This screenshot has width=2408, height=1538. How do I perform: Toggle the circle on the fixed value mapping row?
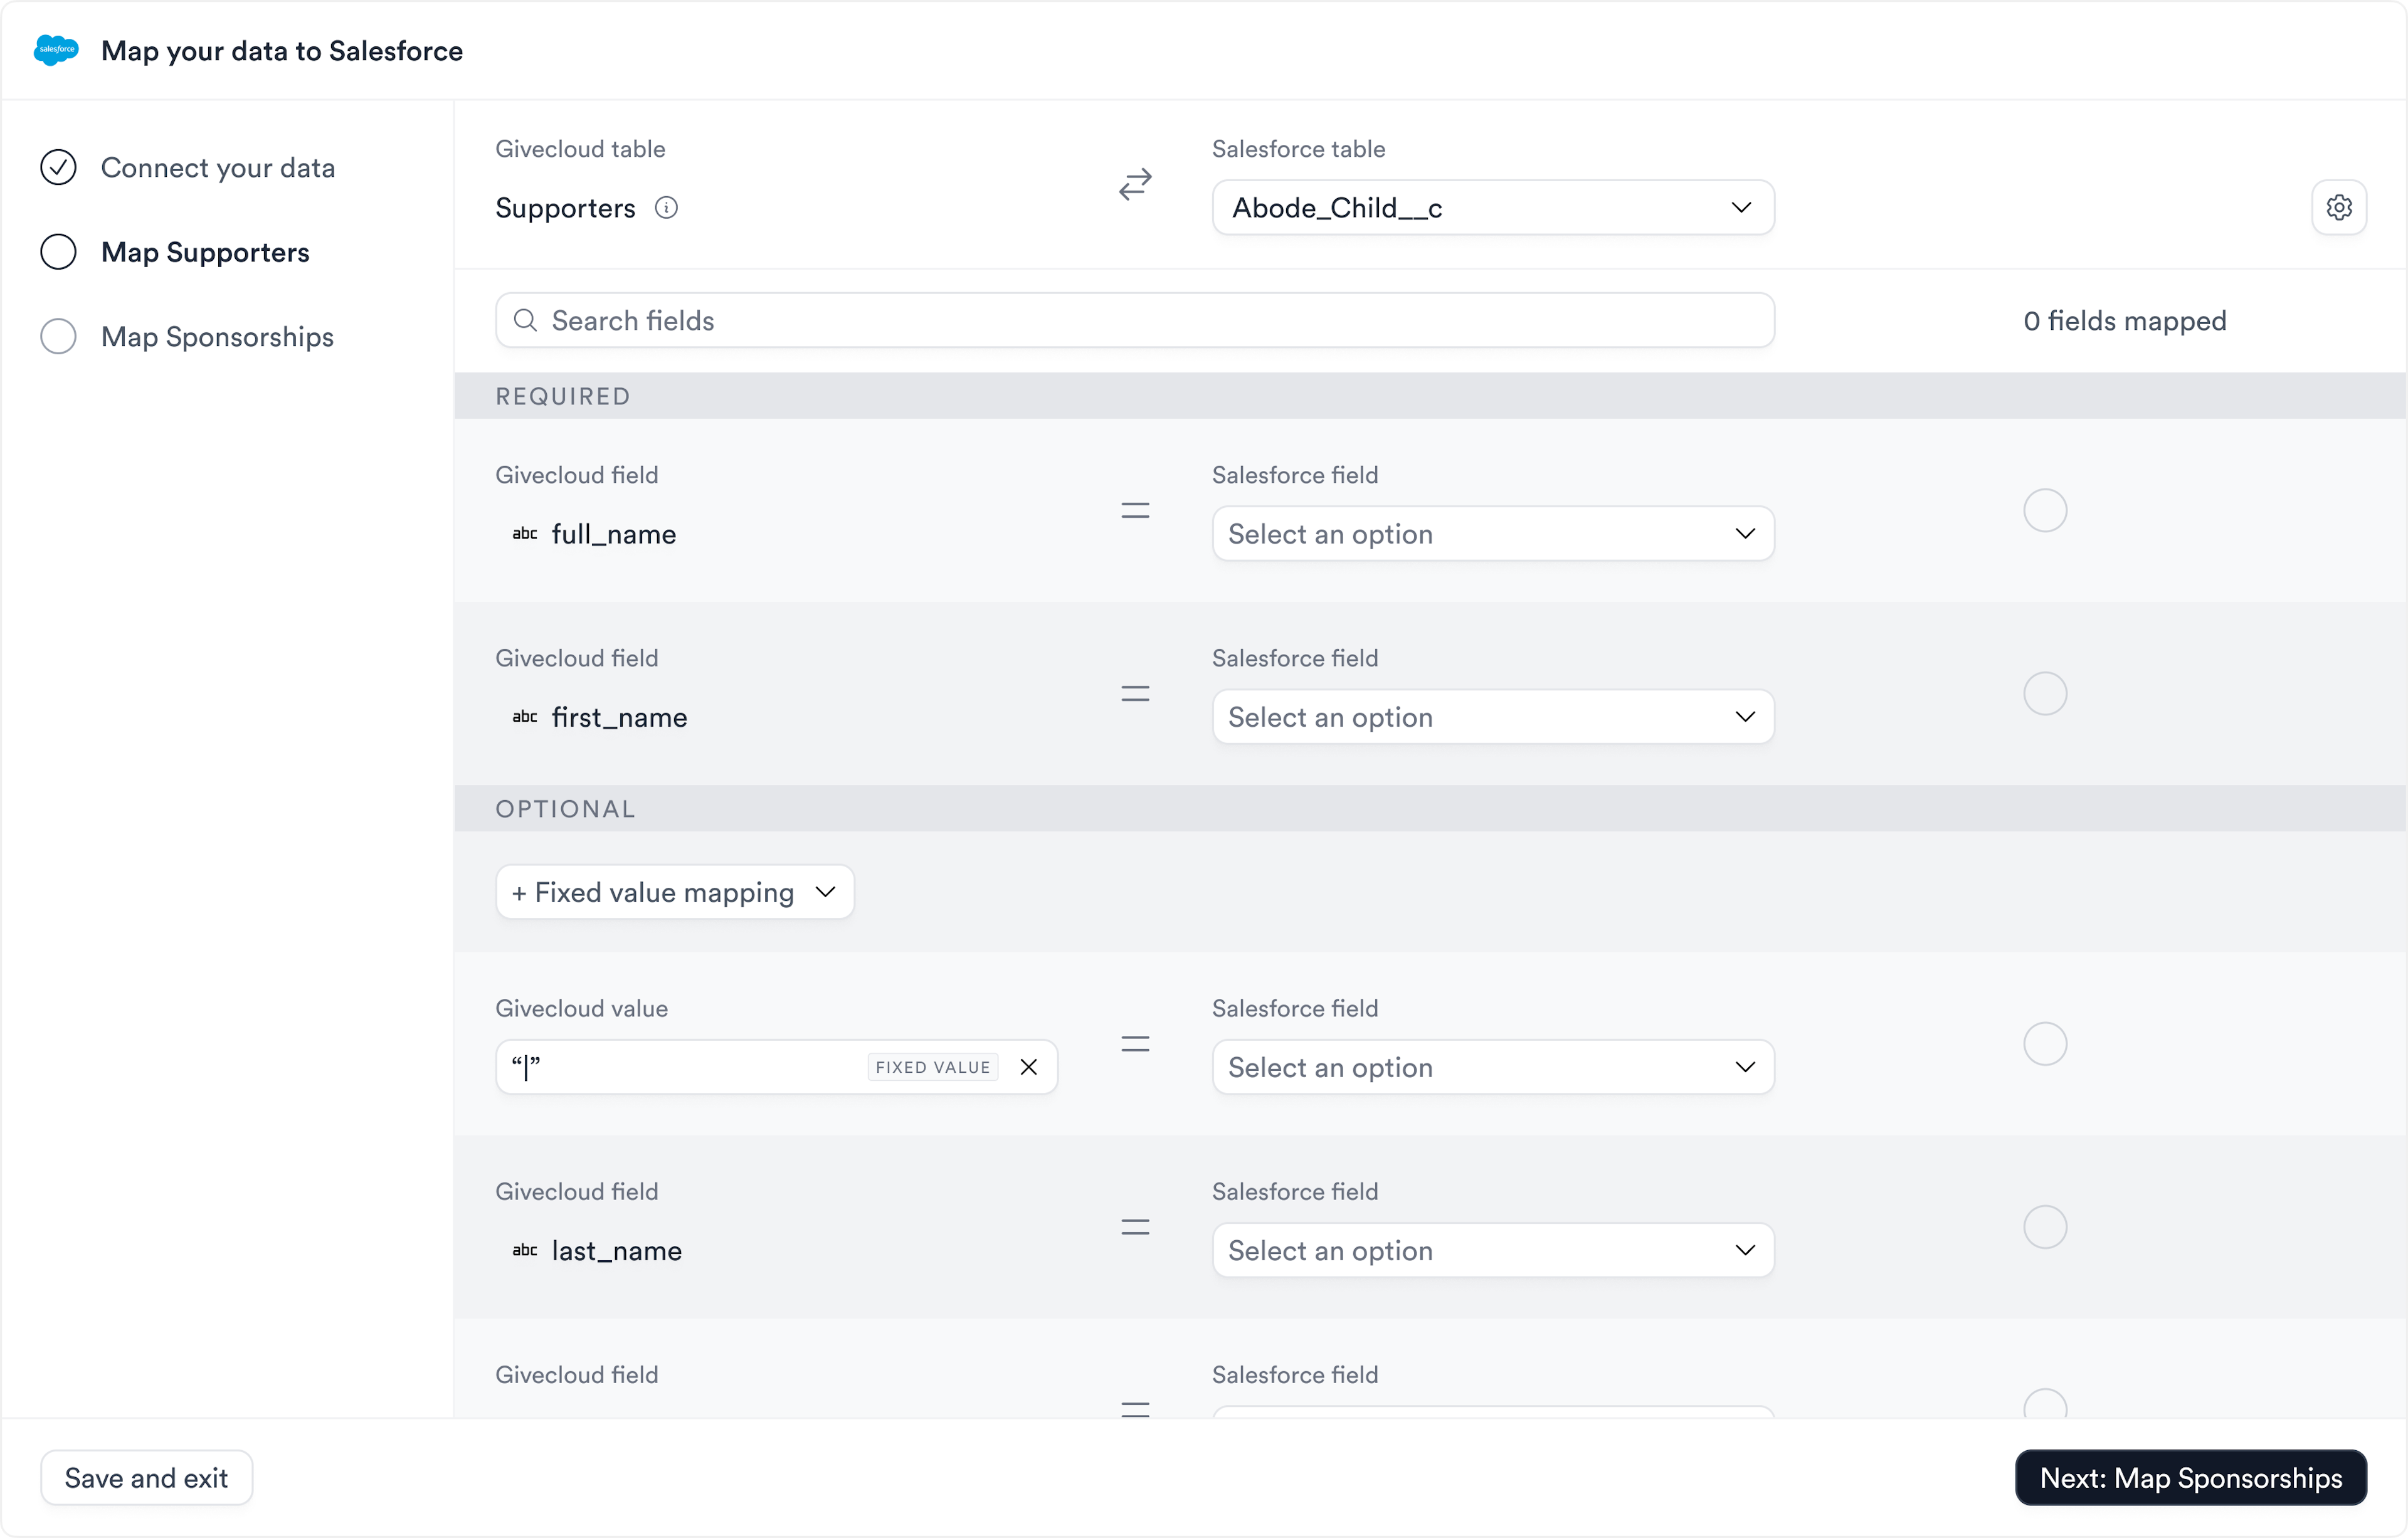[2045, 1043]
